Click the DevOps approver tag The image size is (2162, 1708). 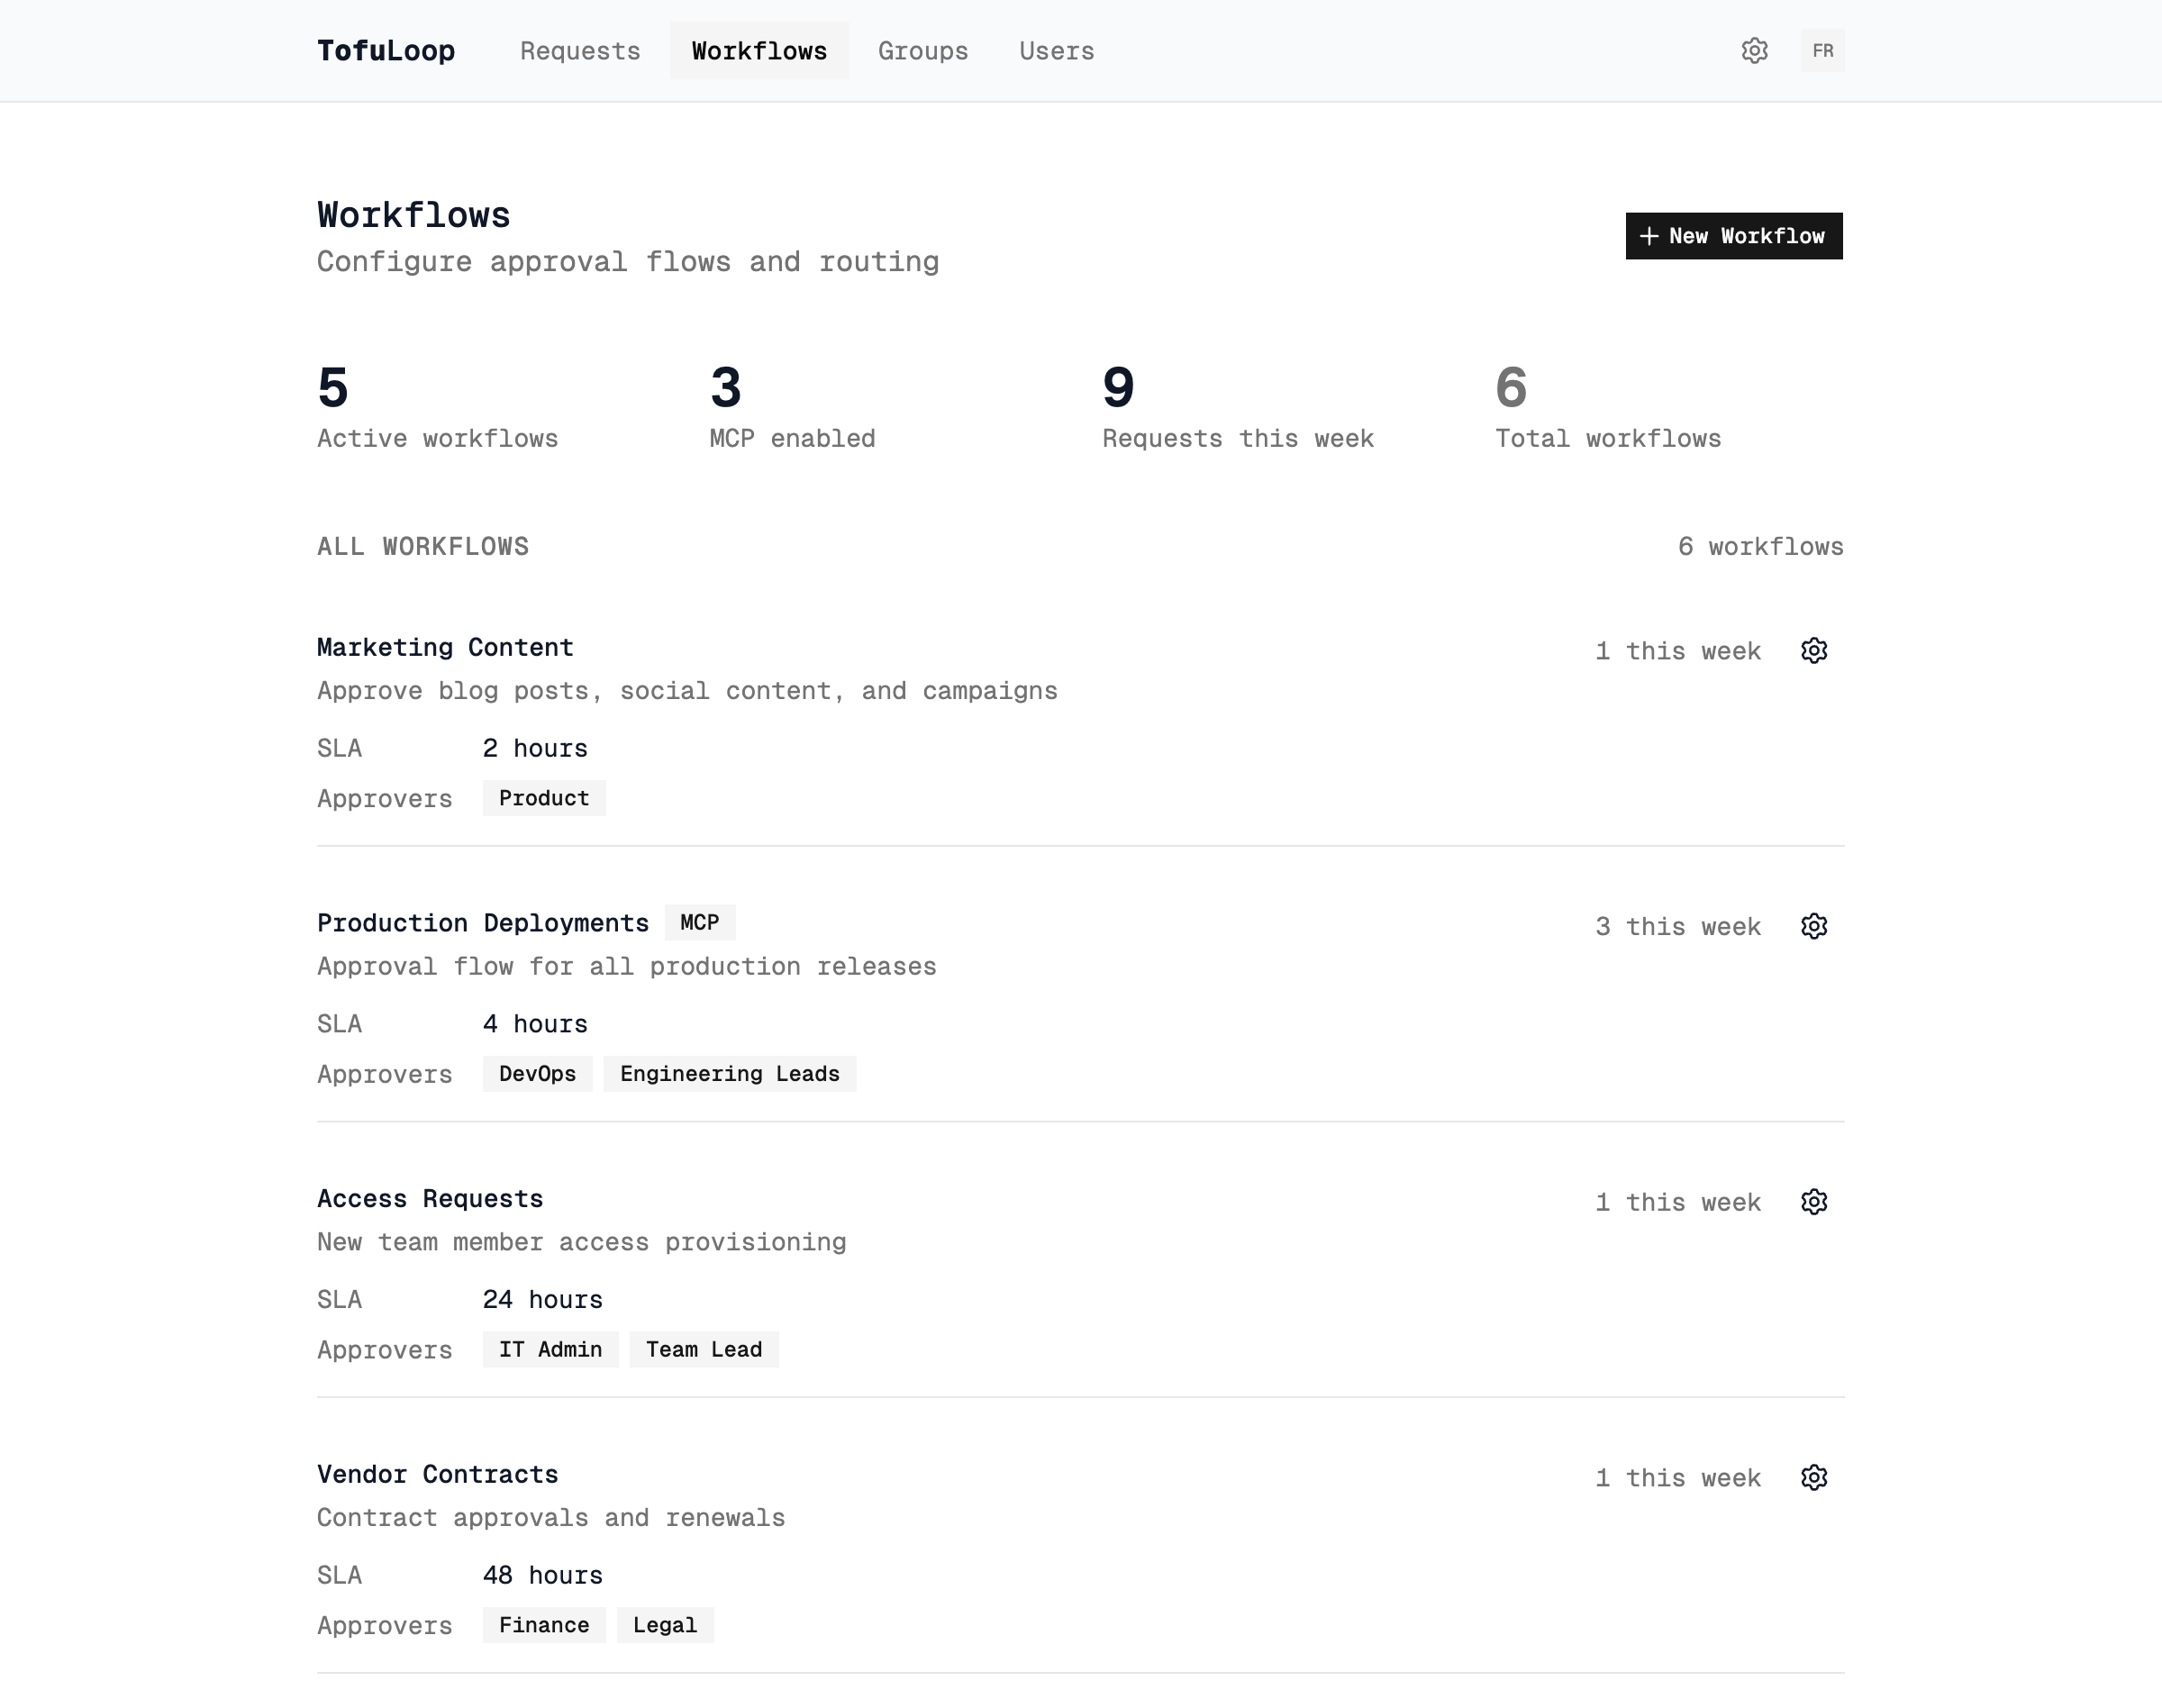tap(537, 1074)
